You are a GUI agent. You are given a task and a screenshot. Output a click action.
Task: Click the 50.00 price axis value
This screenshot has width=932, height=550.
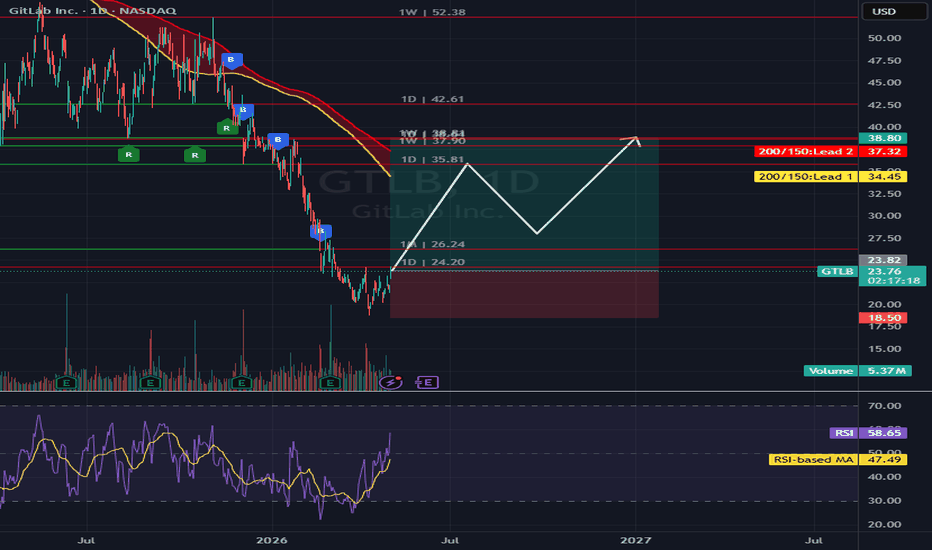(x=884, y=38)
